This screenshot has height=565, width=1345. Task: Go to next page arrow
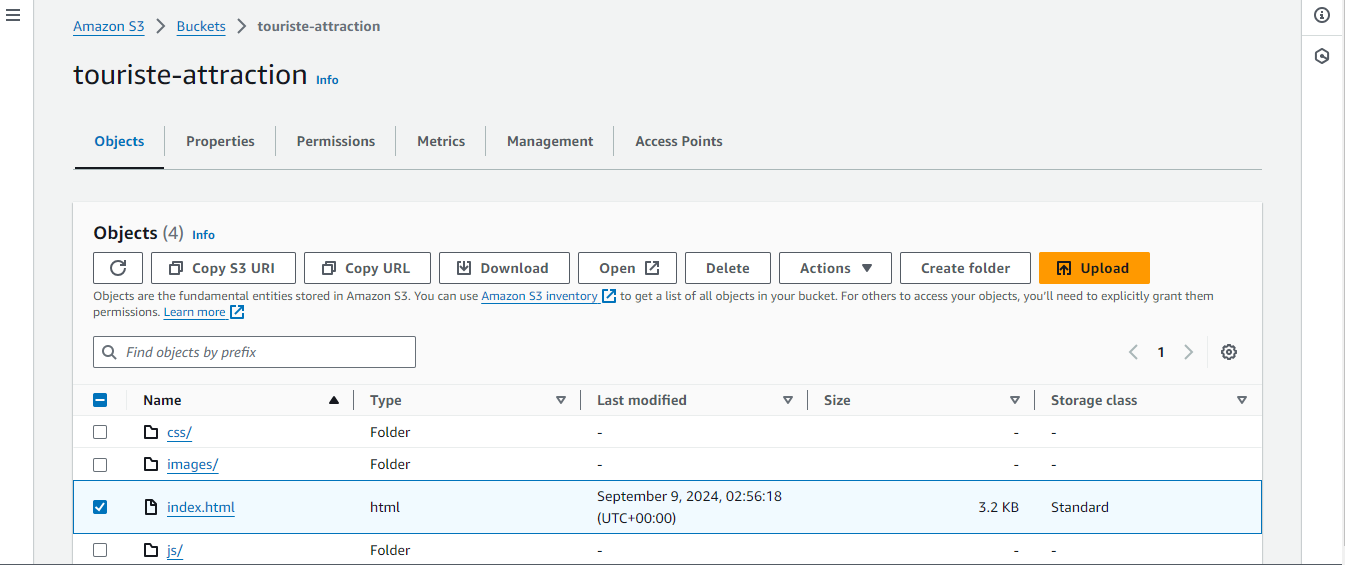[1189, 352]
